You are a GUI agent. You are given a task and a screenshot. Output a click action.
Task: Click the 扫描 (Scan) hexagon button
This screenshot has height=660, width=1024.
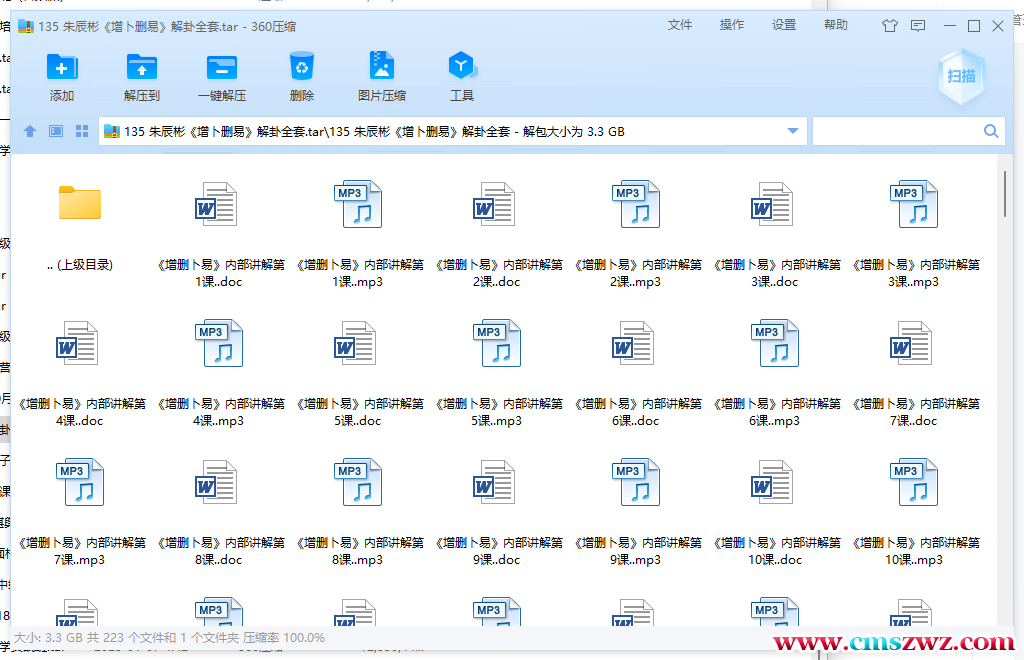pos(961,77)
